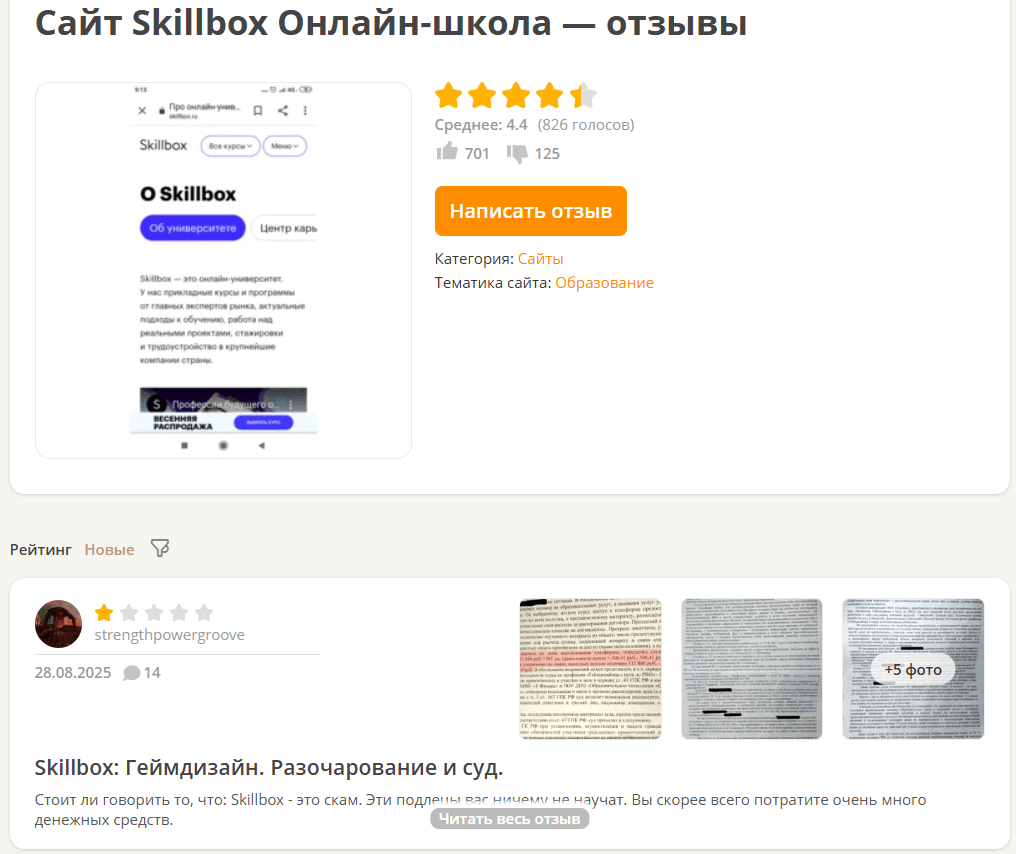Viewport: 1016px width, 854px height.
Task: Sort reviews by Рейтинг
Action: pyautogui.click(x=41, y=549)
